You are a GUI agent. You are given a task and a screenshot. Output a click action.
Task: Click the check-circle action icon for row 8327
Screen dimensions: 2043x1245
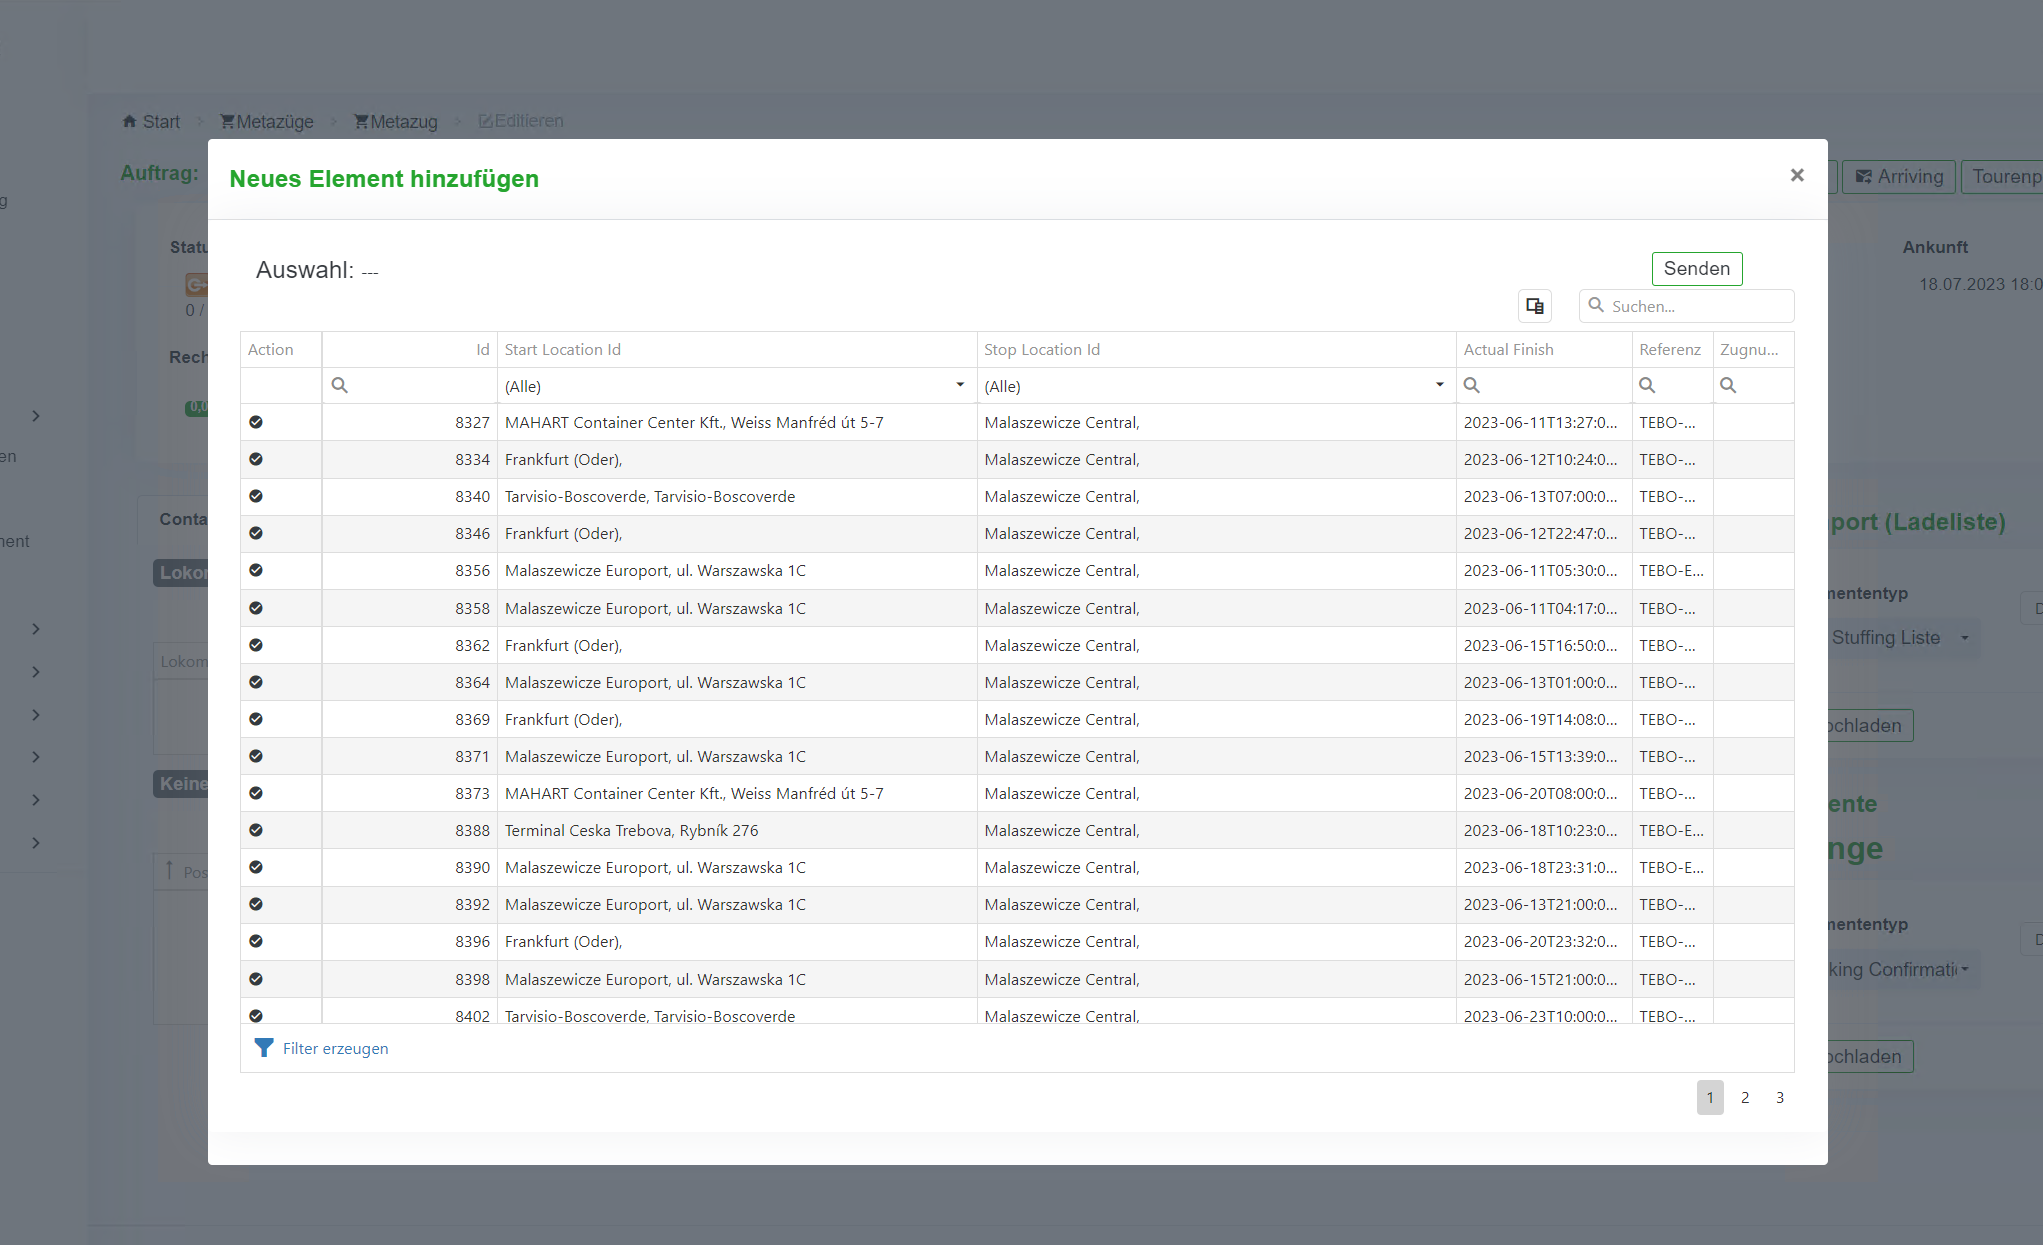[256, 422]
